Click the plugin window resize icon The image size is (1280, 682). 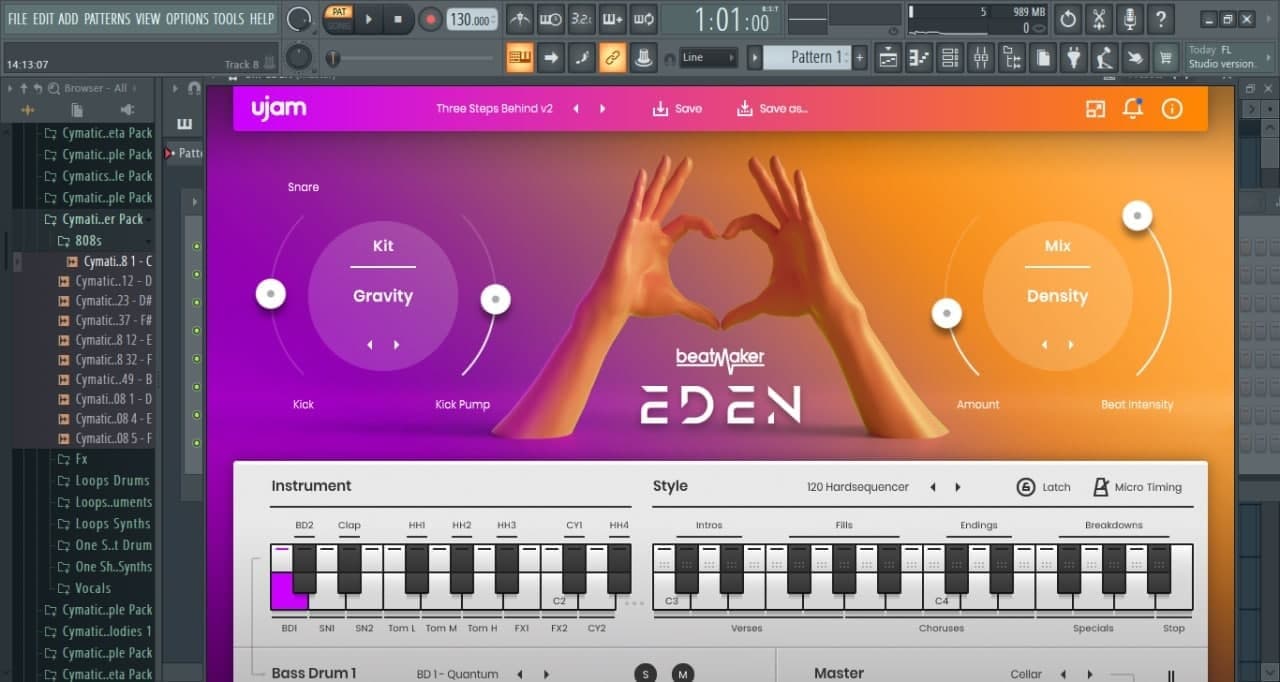click(1096, 108)
